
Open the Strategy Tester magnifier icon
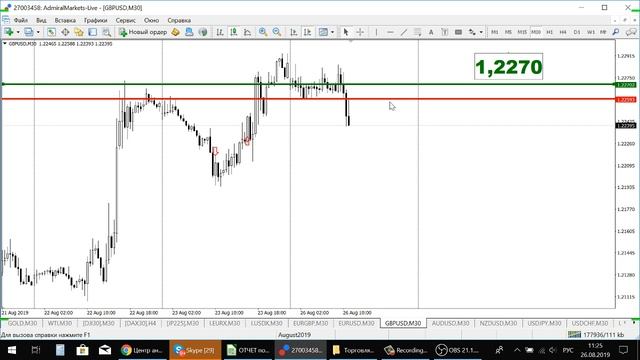[107, 32]
